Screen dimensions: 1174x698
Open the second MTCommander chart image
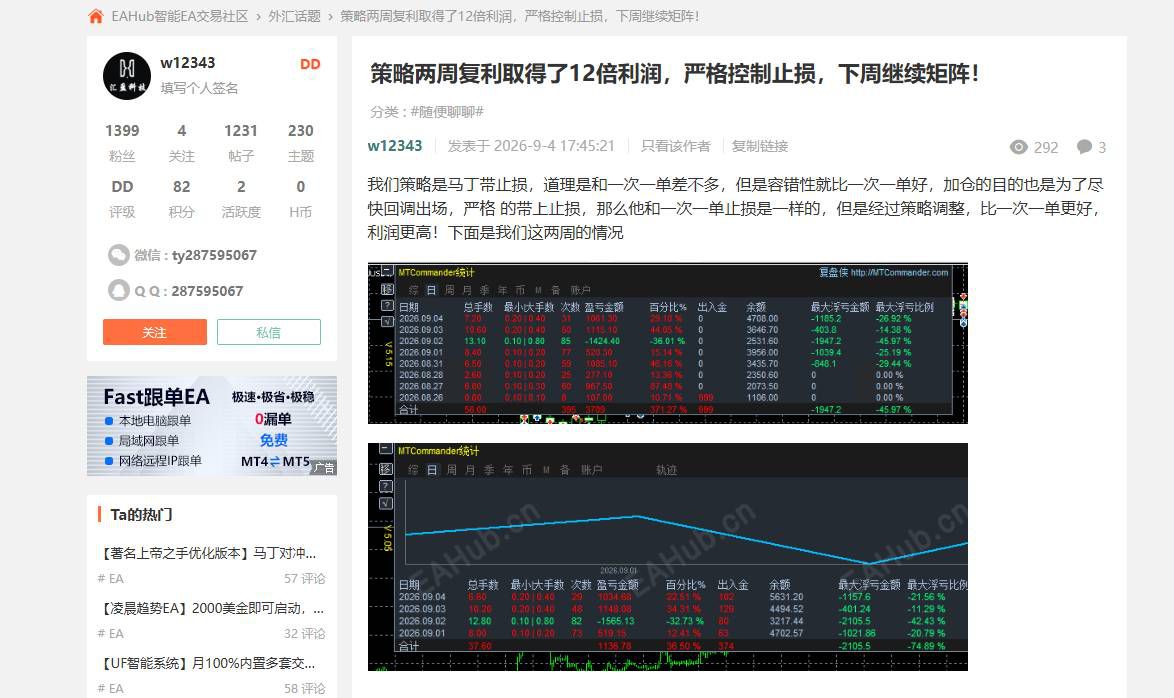668,556
